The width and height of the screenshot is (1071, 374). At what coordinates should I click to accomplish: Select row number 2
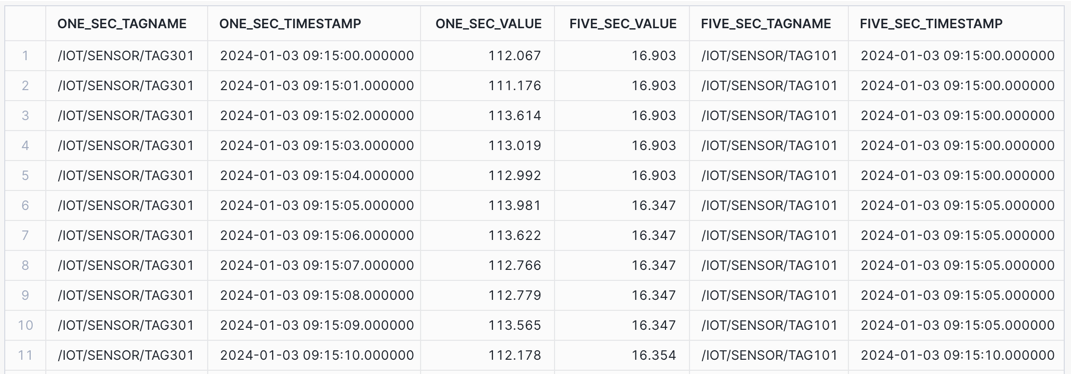point(25,85)
